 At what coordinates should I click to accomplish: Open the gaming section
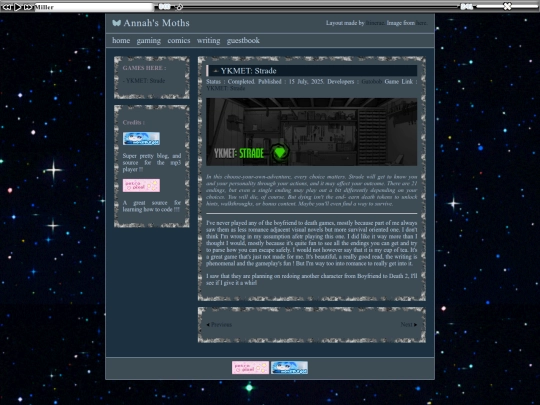[x=148, y=41]
